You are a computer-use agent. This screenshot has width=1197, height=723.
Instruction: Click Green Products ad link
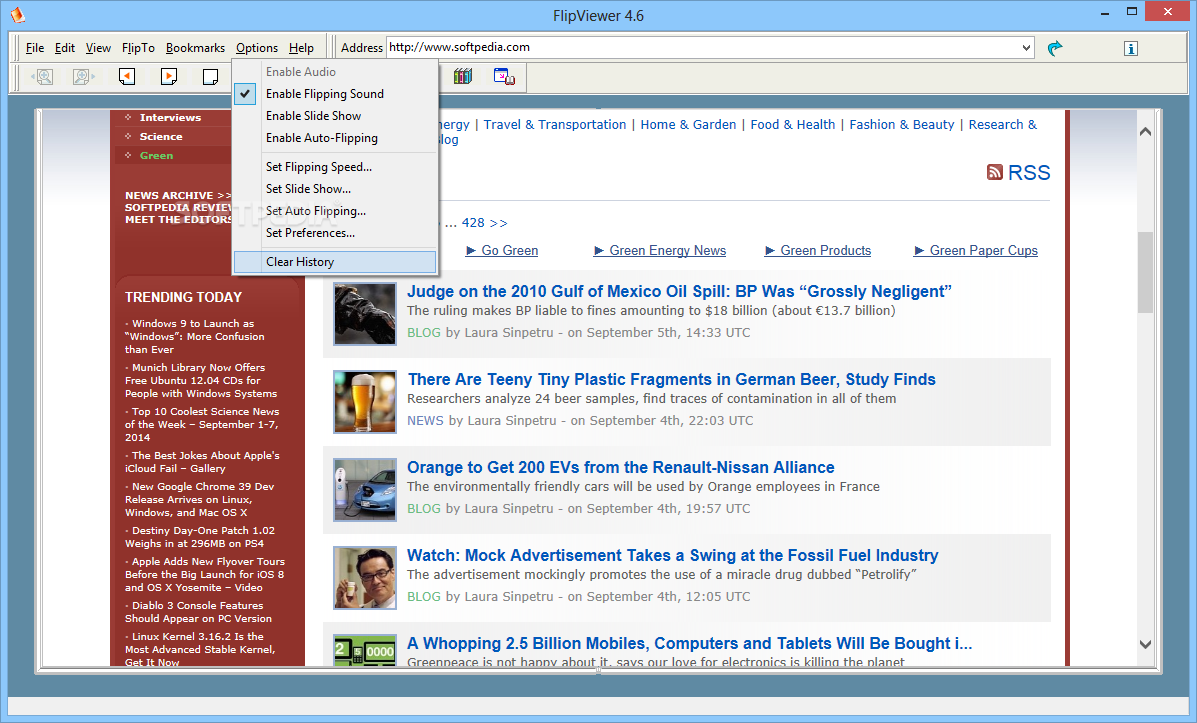pyautogui.click(x=818, y=250)
